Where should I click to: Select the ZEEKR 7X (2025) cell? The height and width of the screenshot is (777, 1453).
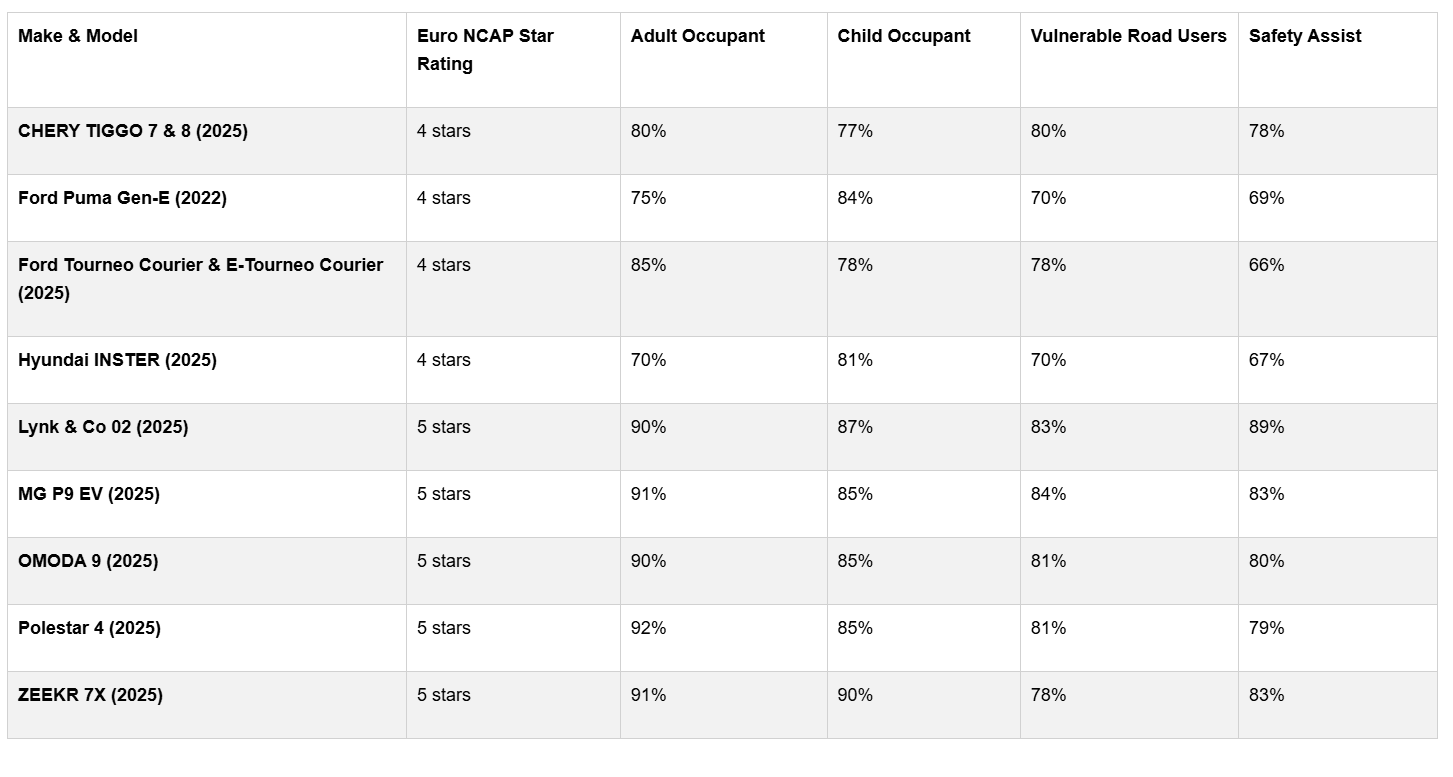tap(90, 695)
